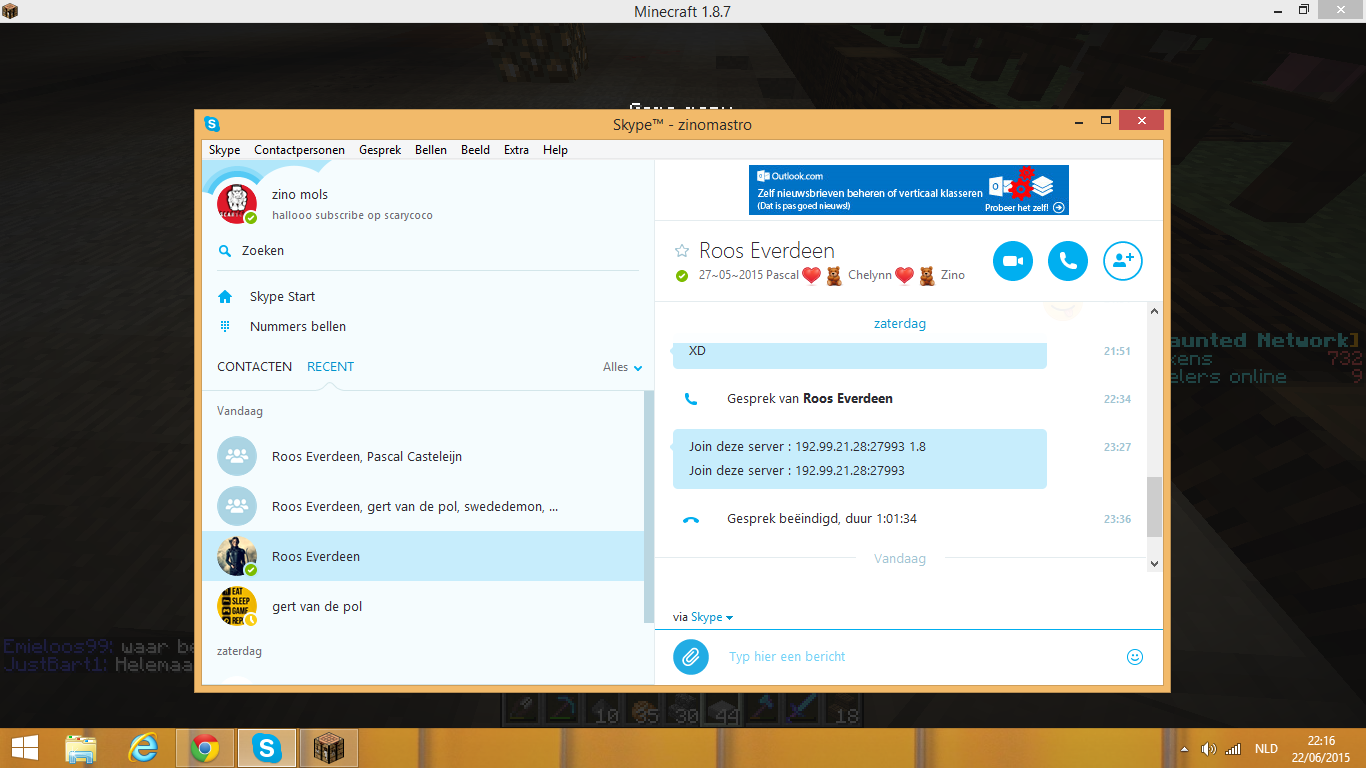Open Windows Start button

24,748
